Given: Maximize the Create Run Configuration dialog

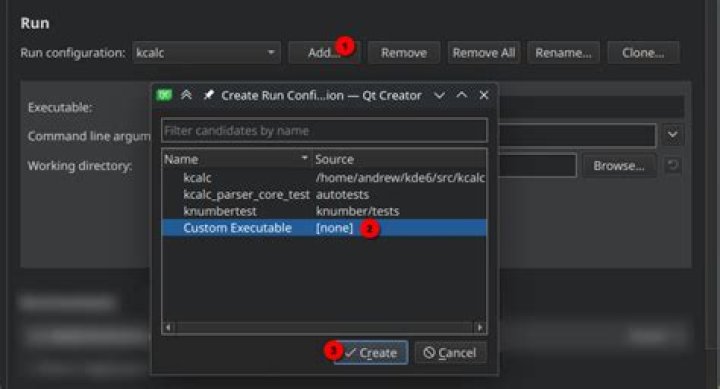Looking at the screenshot, I should point(461,95).
